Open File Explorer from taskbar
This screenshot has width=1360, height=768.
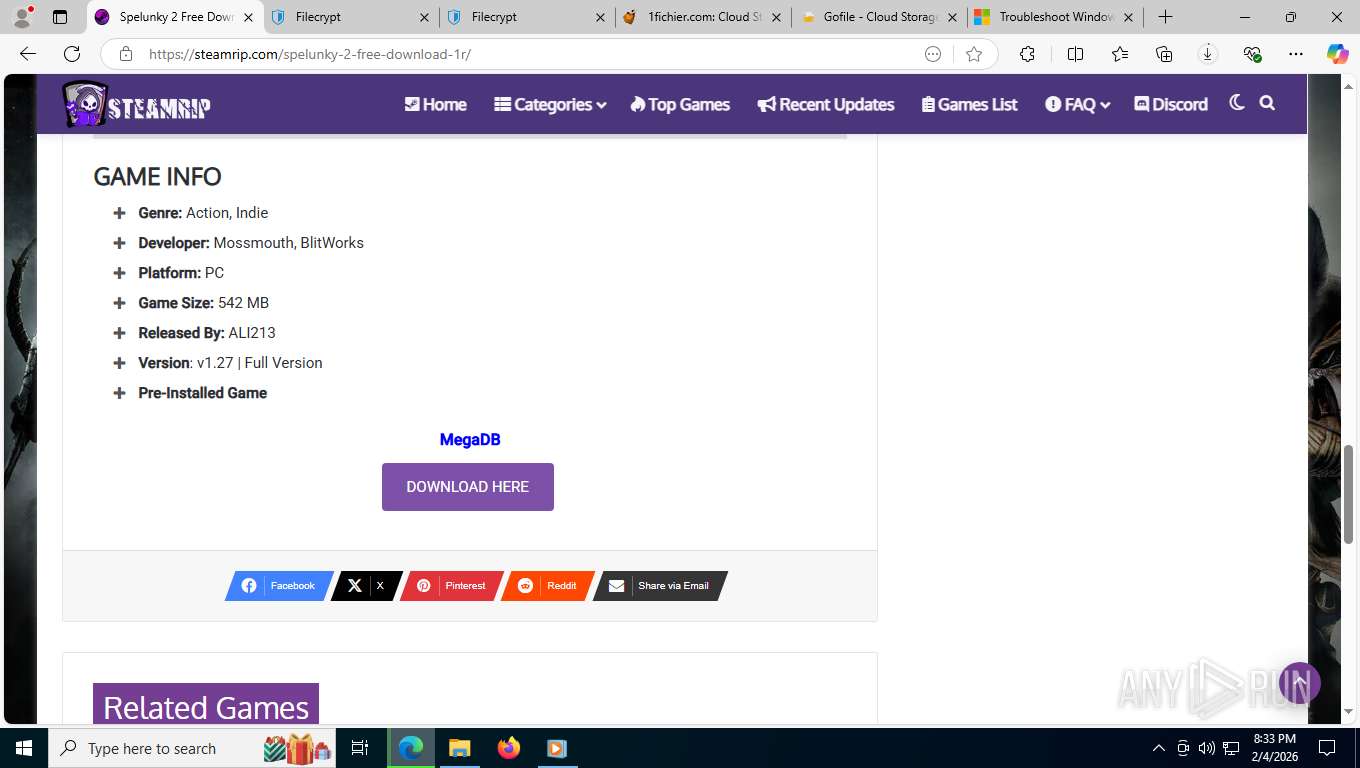[459, 748]
